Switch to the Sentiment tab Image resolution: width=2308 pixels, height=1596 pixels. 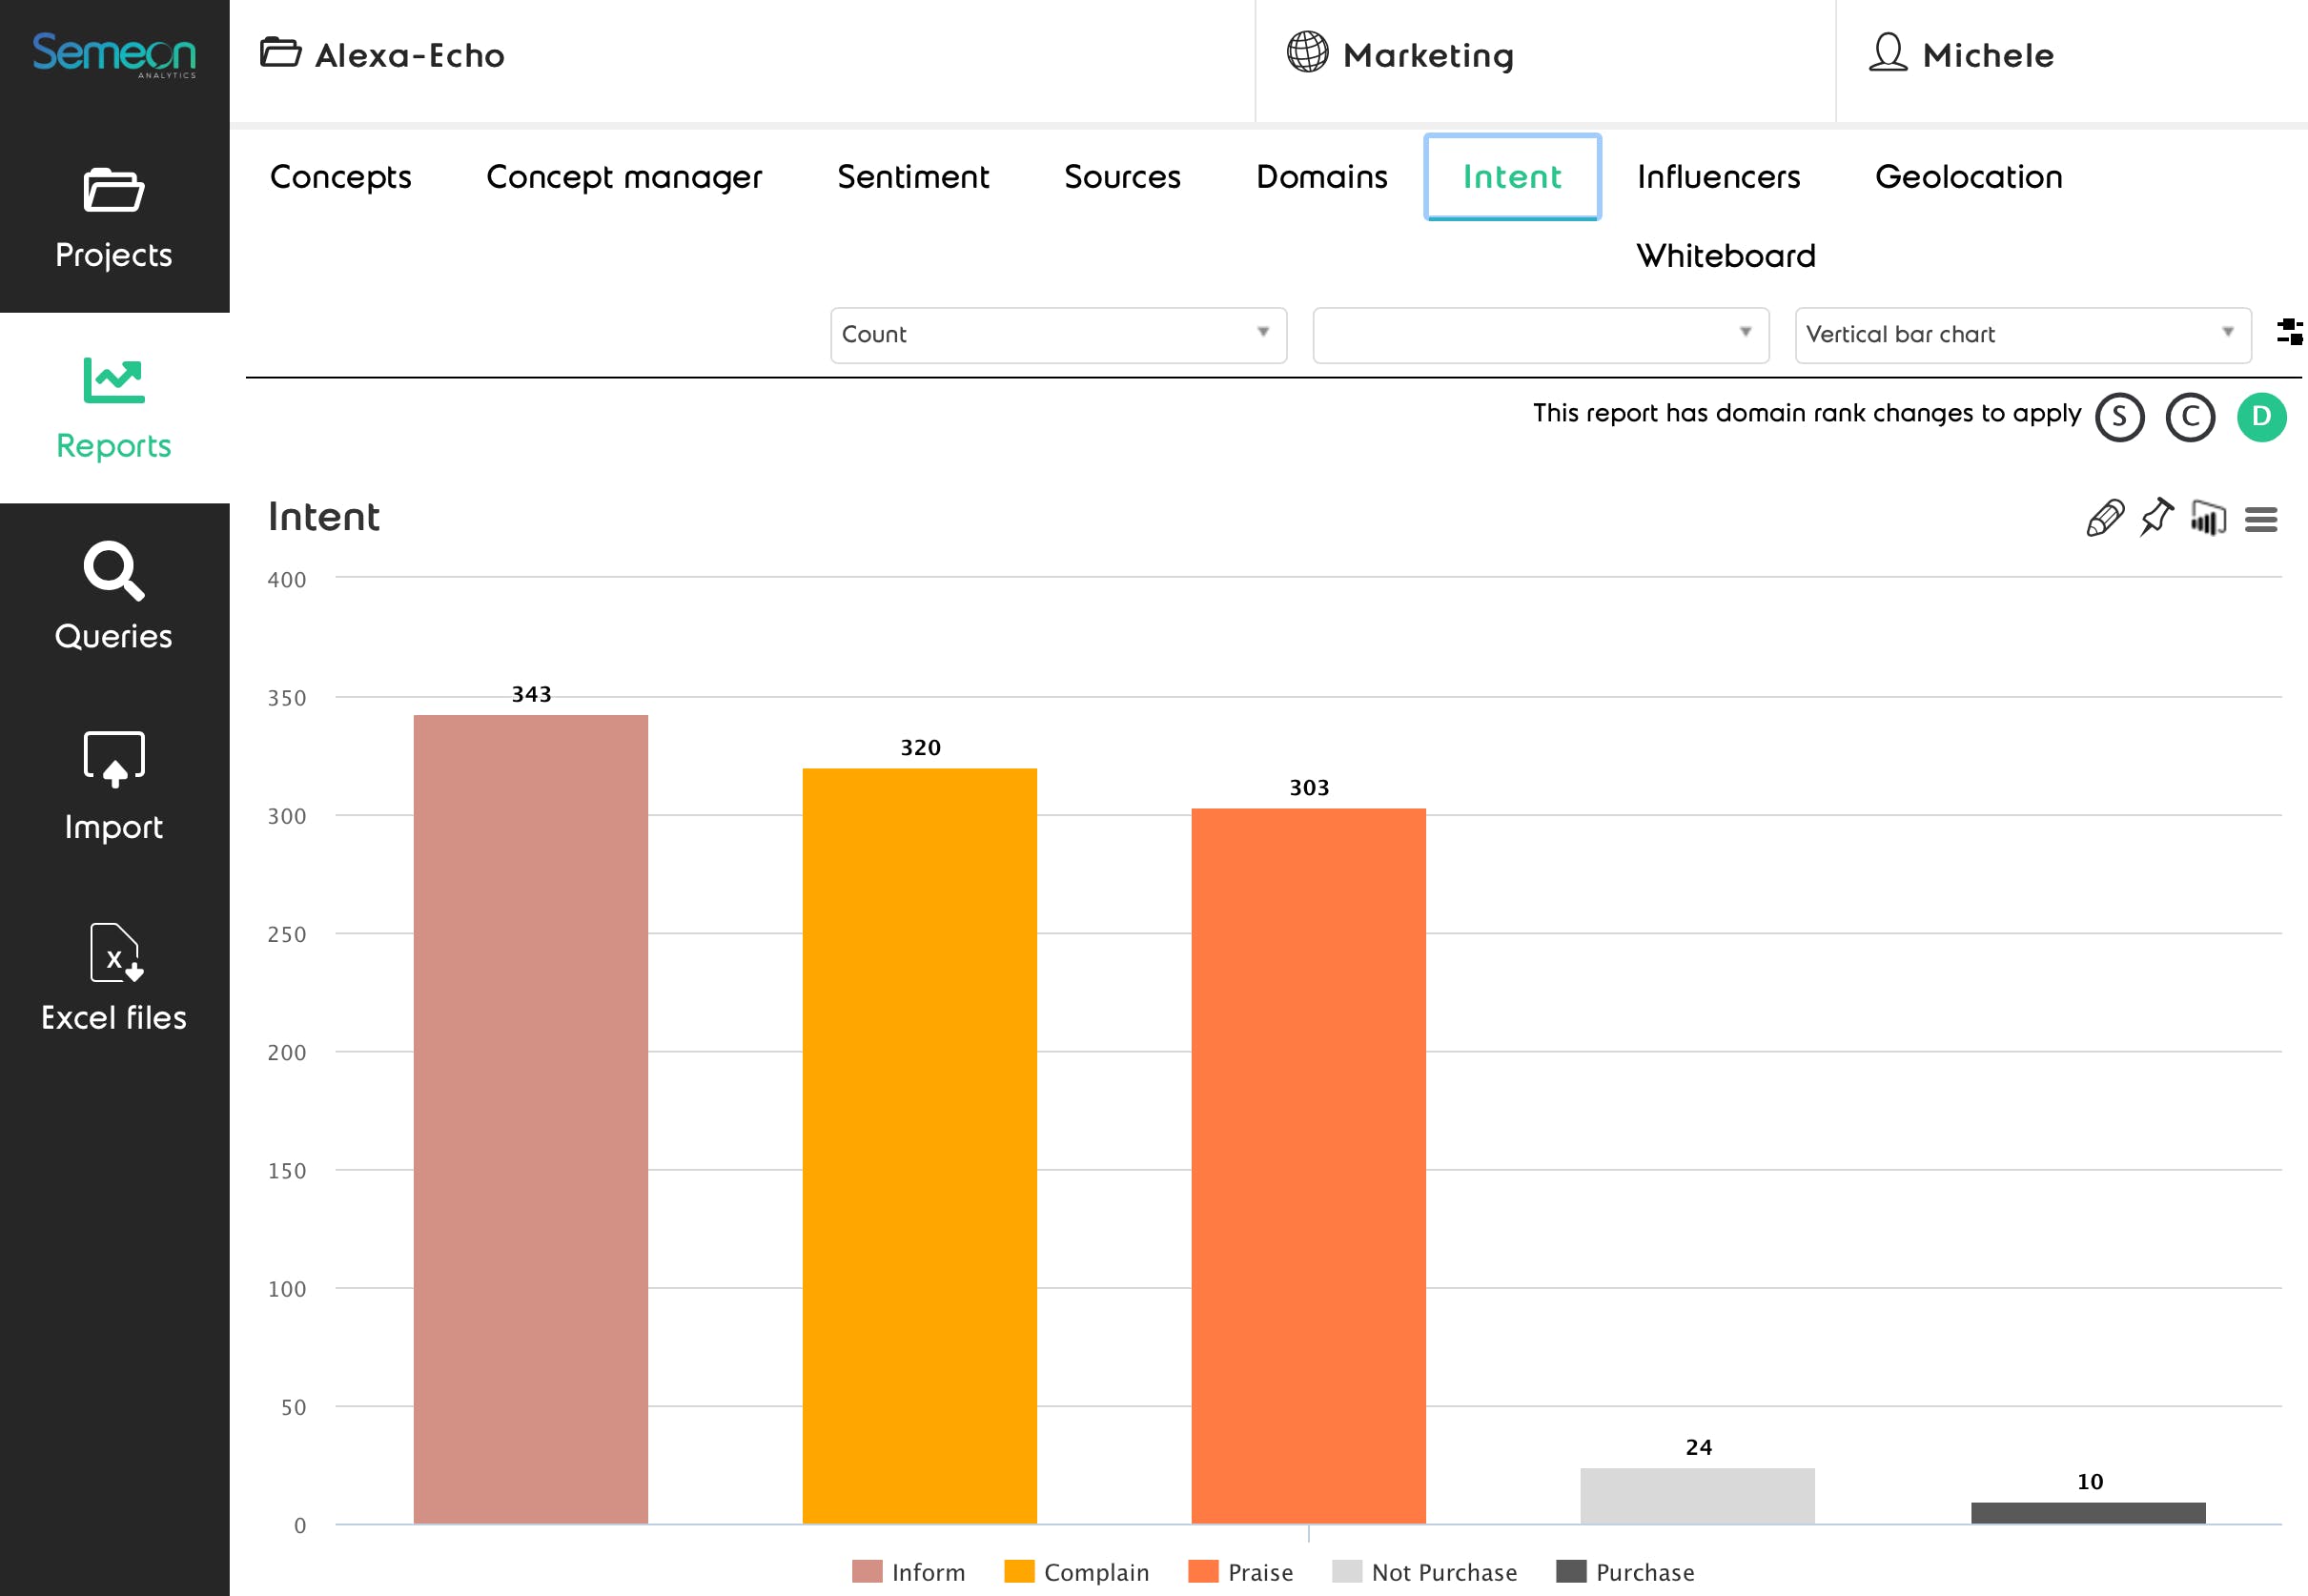point(912,177)
